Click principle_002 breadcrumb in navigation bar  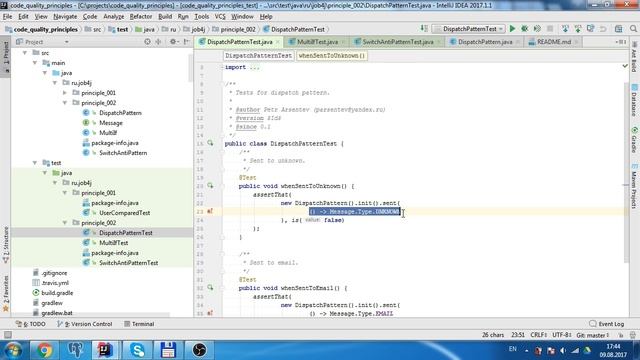click(234, 29)
